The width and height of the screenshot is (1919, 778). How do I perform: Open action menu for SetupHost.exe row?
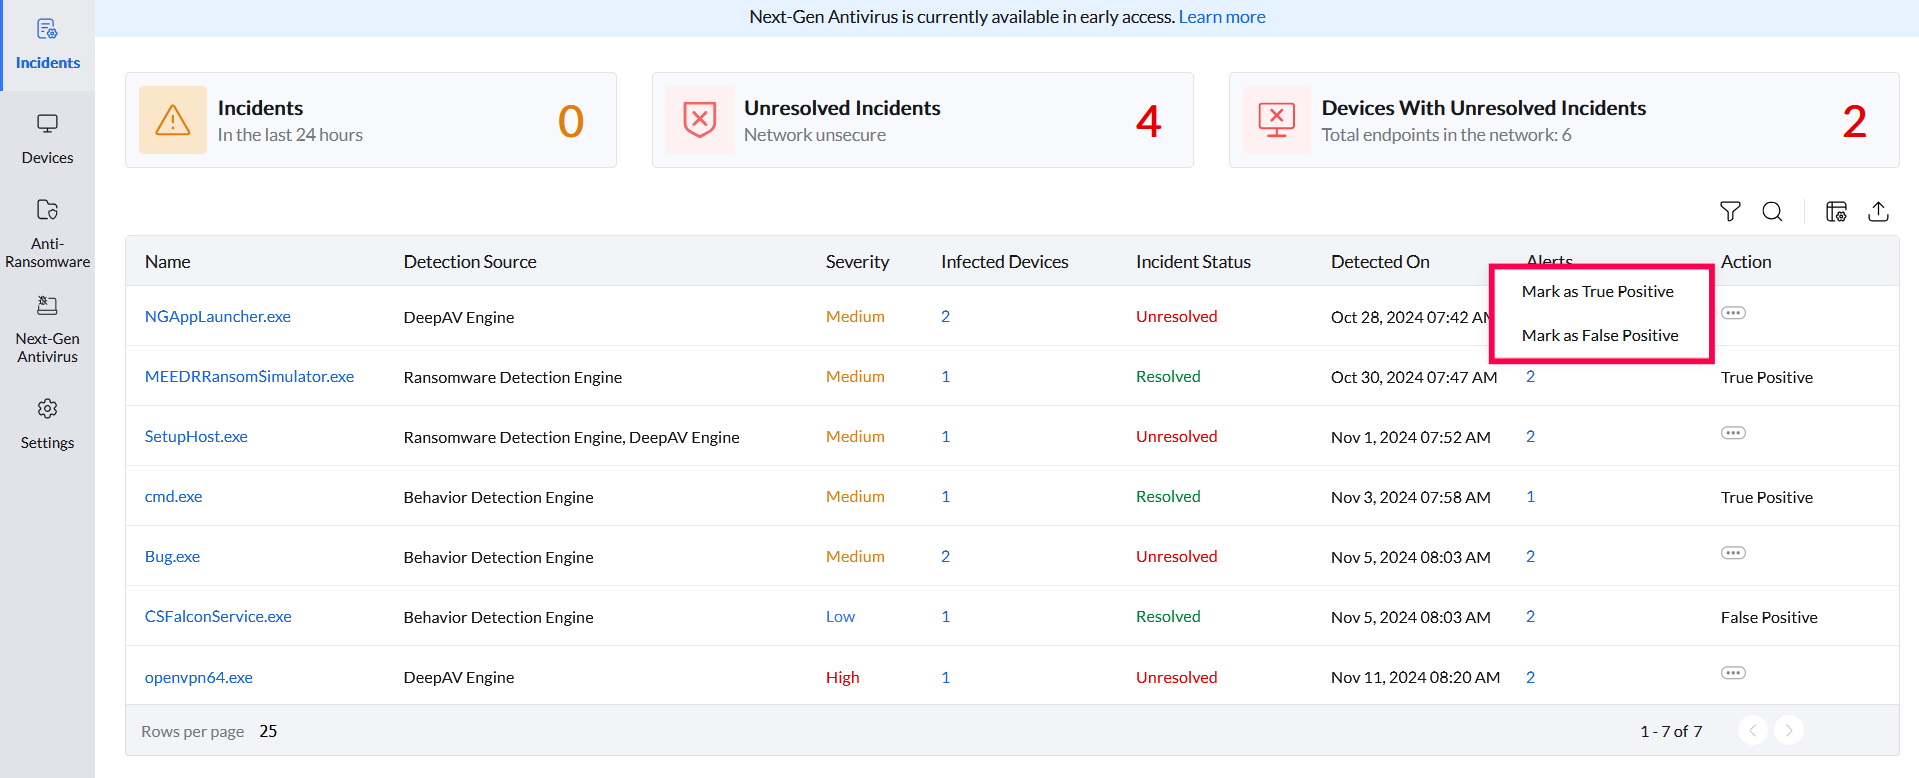pyautogui.click(x=1733, y=433)
